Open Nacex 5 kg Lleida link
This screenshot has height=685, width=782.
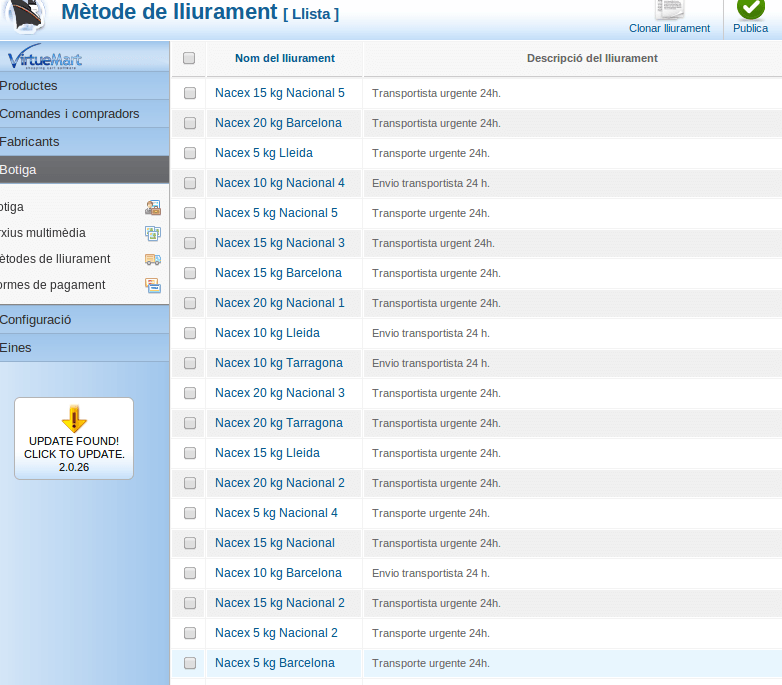(264, 153)
